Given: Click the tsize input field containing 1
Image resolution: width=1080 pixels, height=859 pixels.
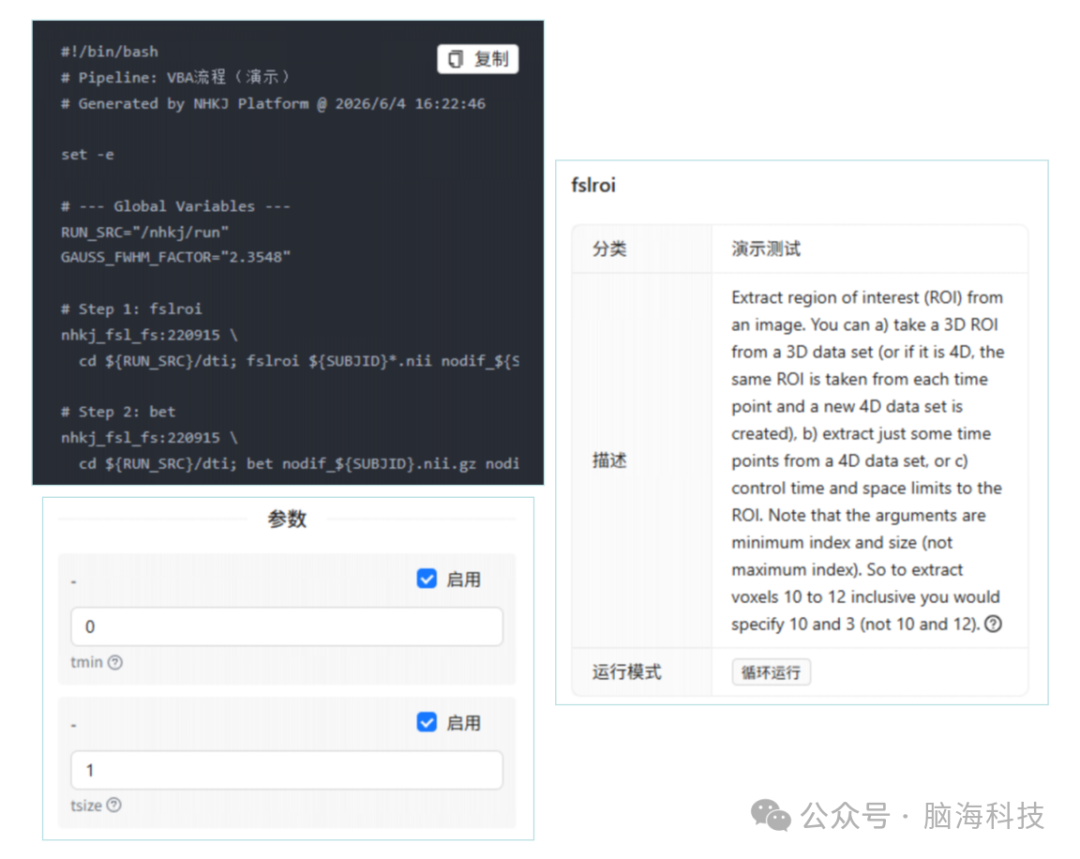Looking at the screenshot, I should (287, 770).
